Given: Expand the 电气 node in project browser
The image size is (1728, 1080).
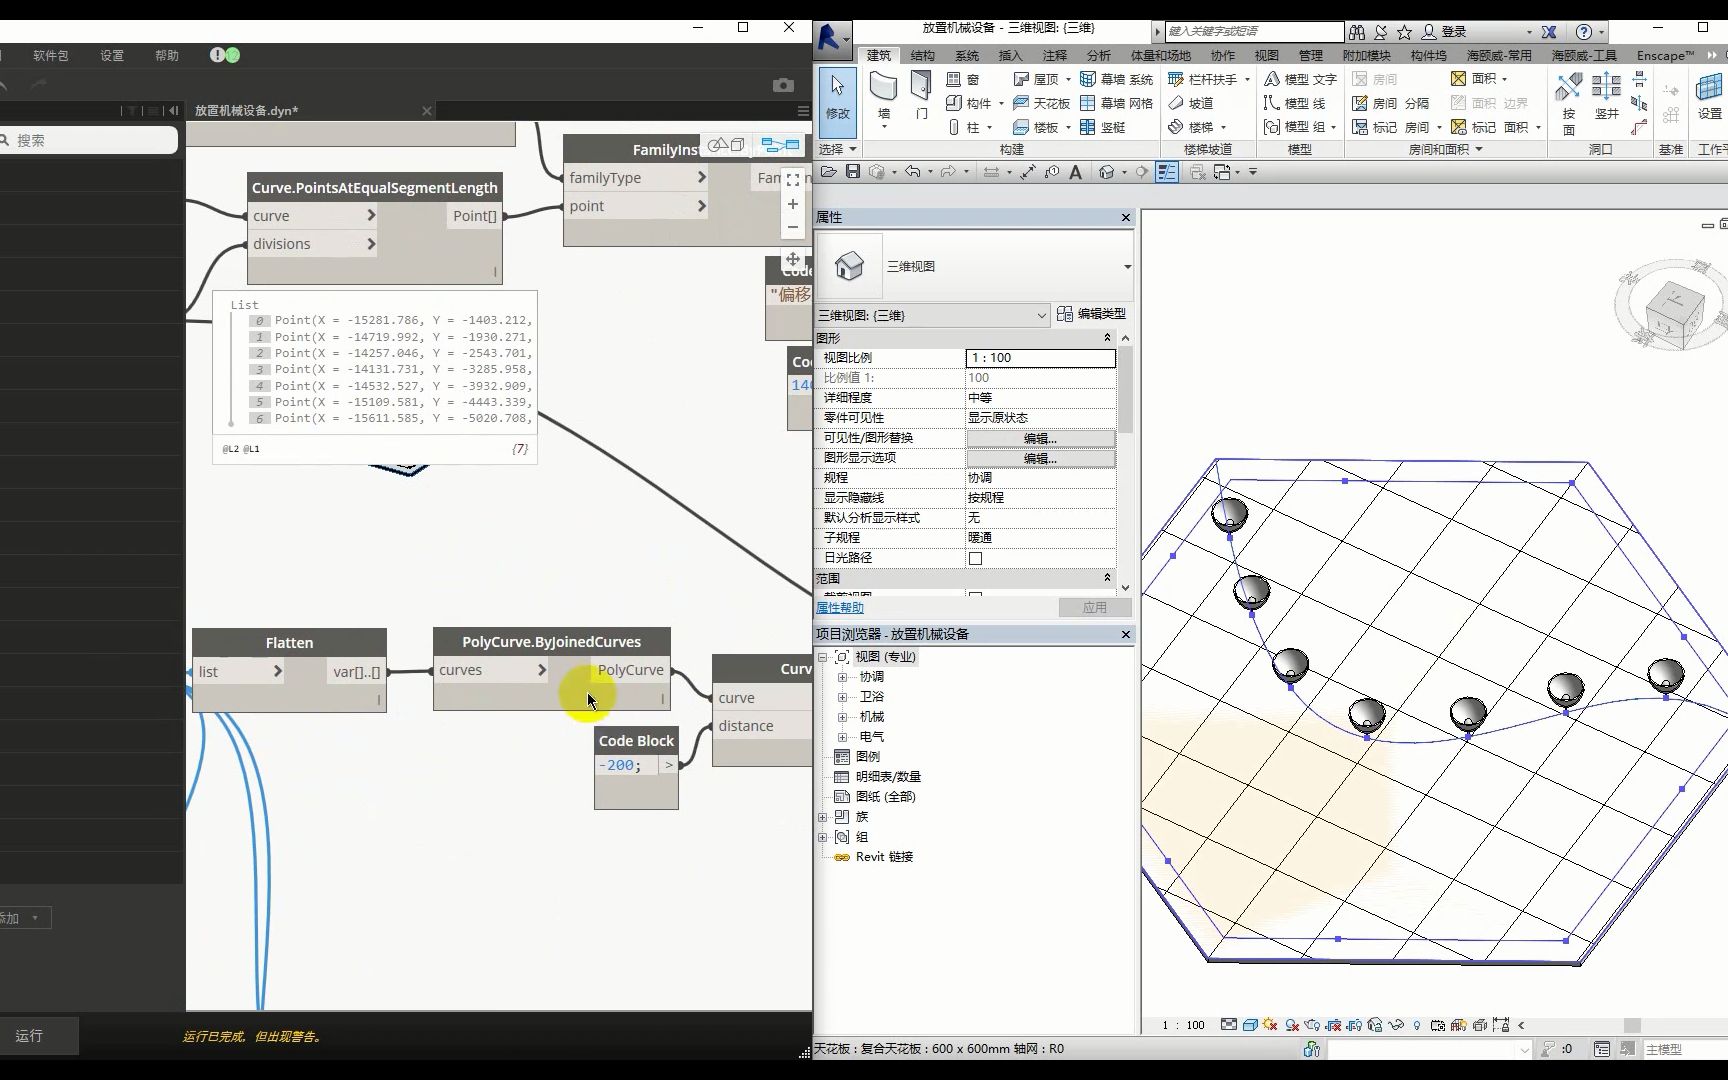Looking at the screenshot, I should point(843,737).
